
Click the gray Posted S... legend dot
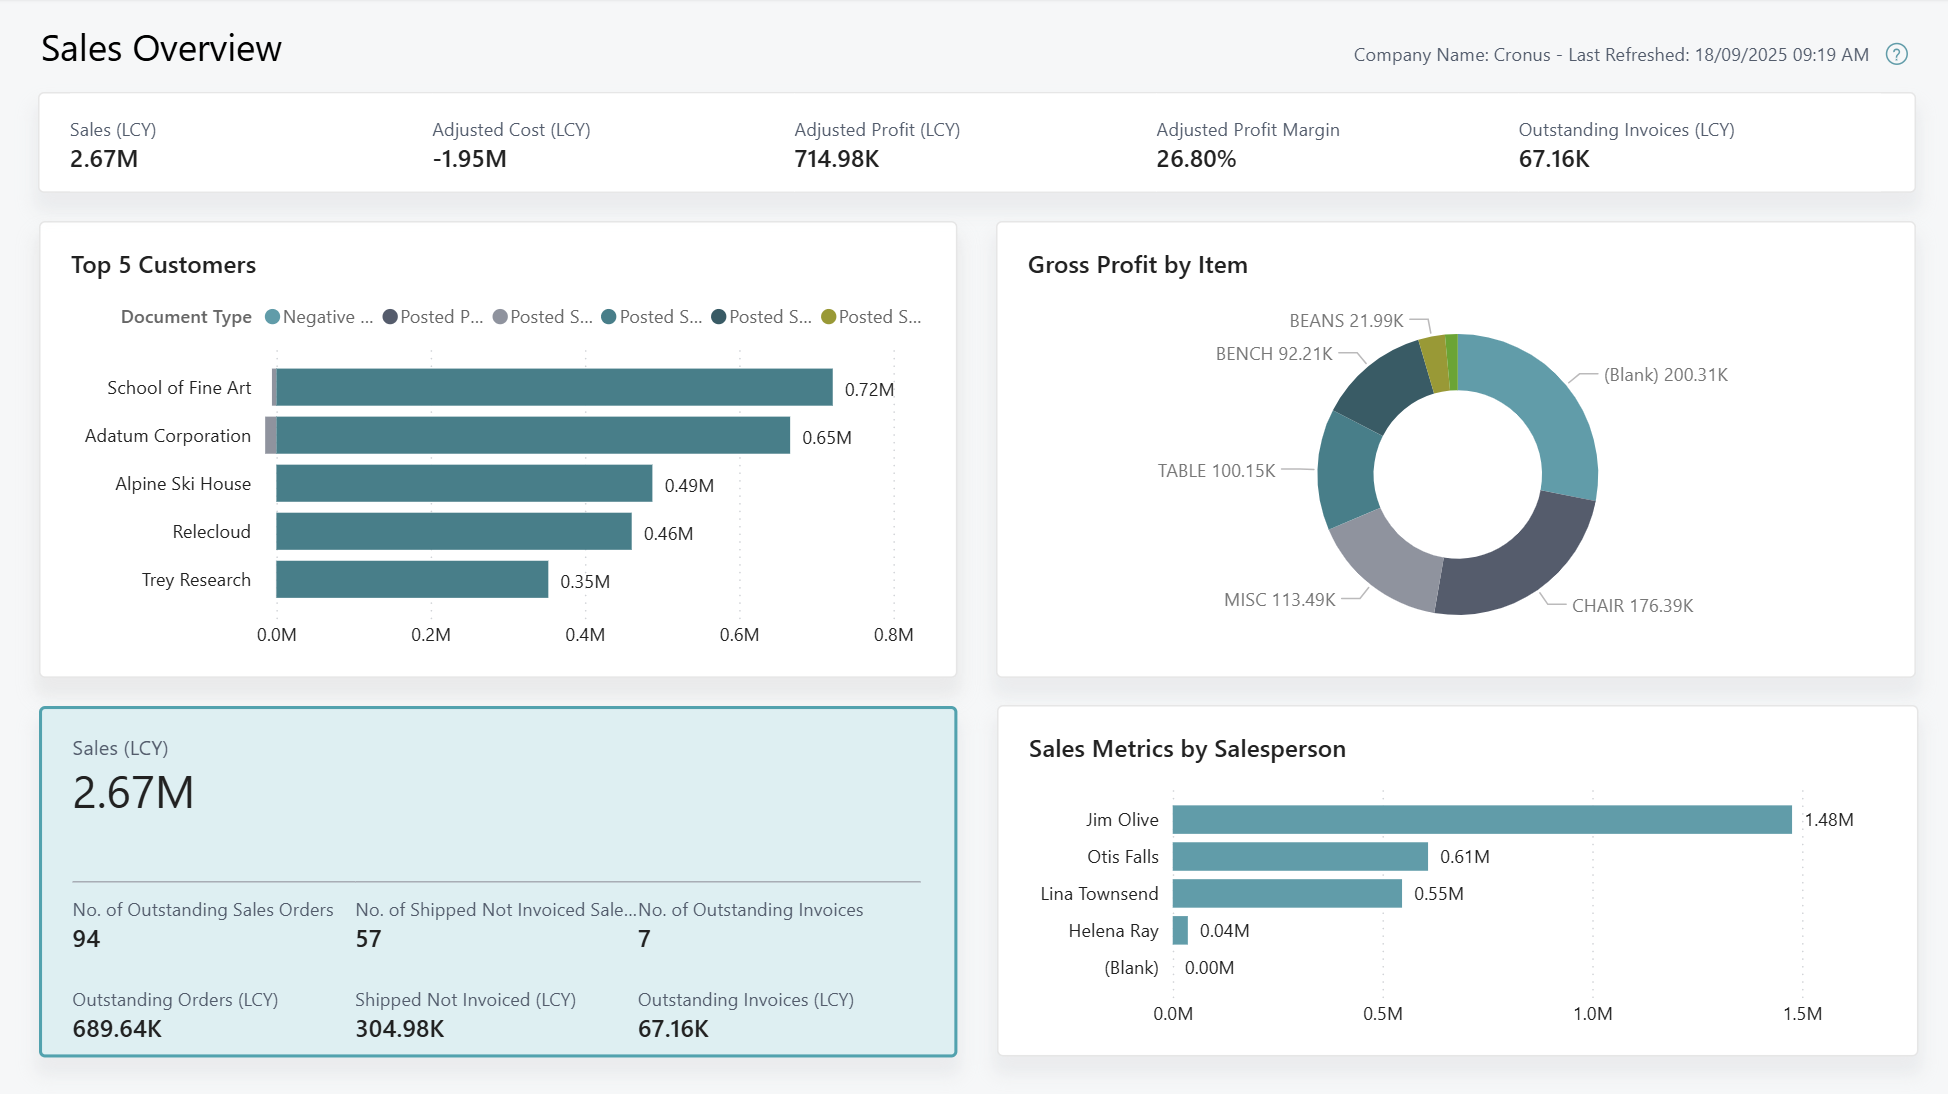click(x=500, y=316)
